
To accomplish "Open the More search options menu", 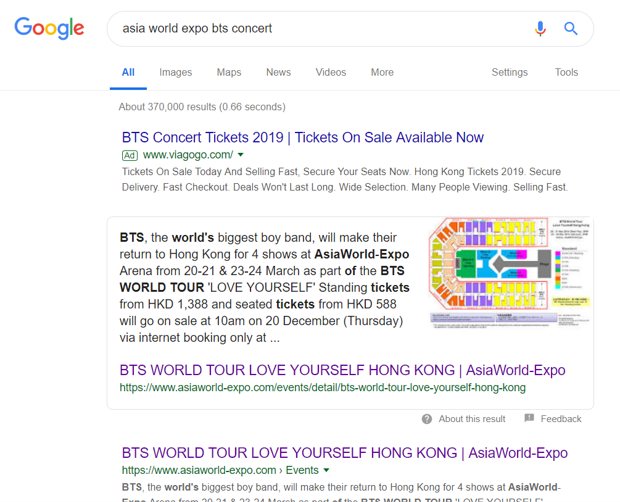I will 382,72.
